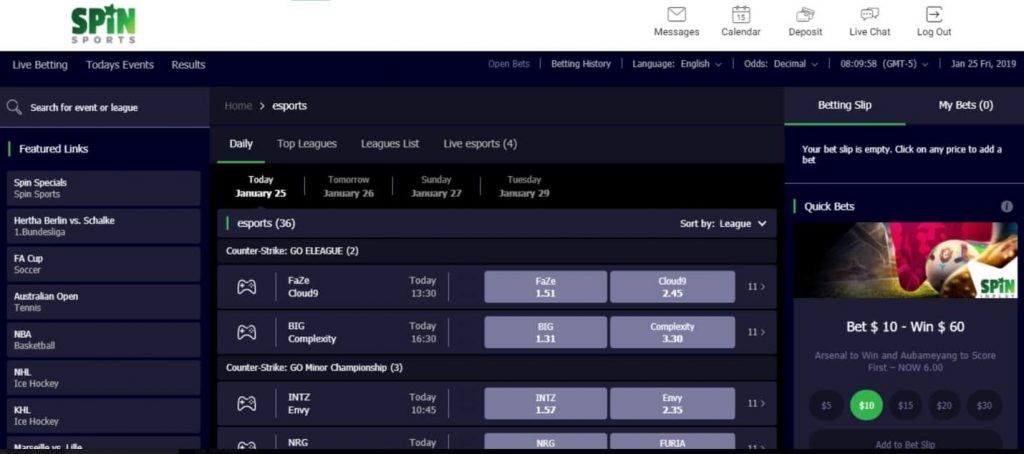Select the $15 stake option
The height and width of the screenshot is (454, 1024).
[905, 406]
